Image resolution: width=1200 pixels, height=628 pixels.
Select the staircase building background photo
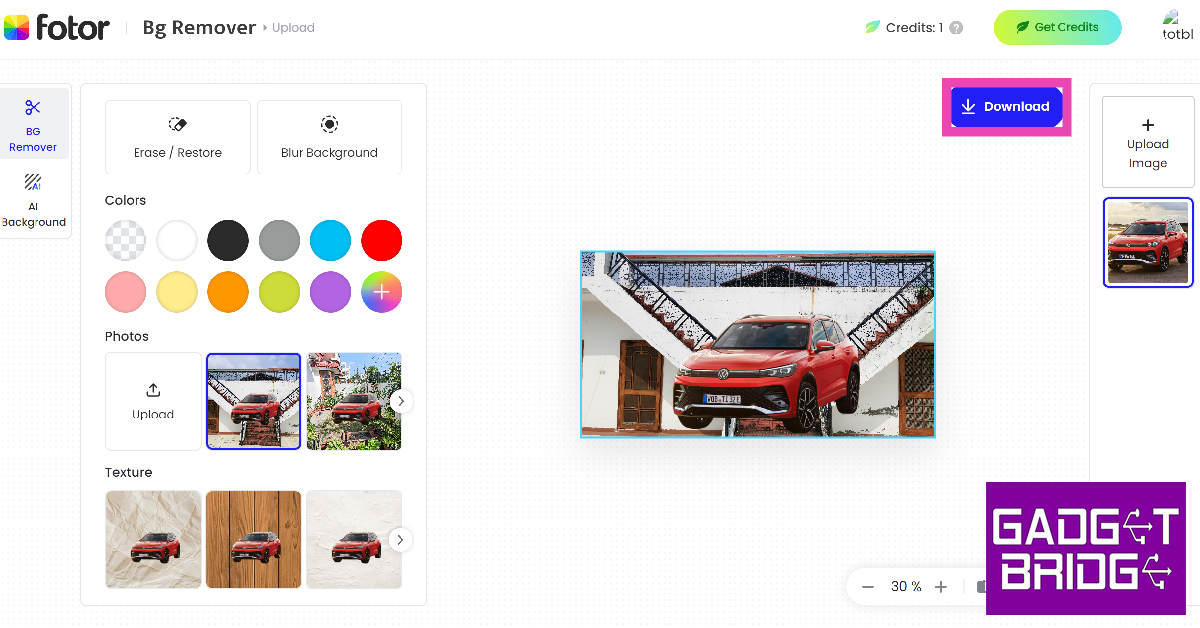click(x=253, y=401)
